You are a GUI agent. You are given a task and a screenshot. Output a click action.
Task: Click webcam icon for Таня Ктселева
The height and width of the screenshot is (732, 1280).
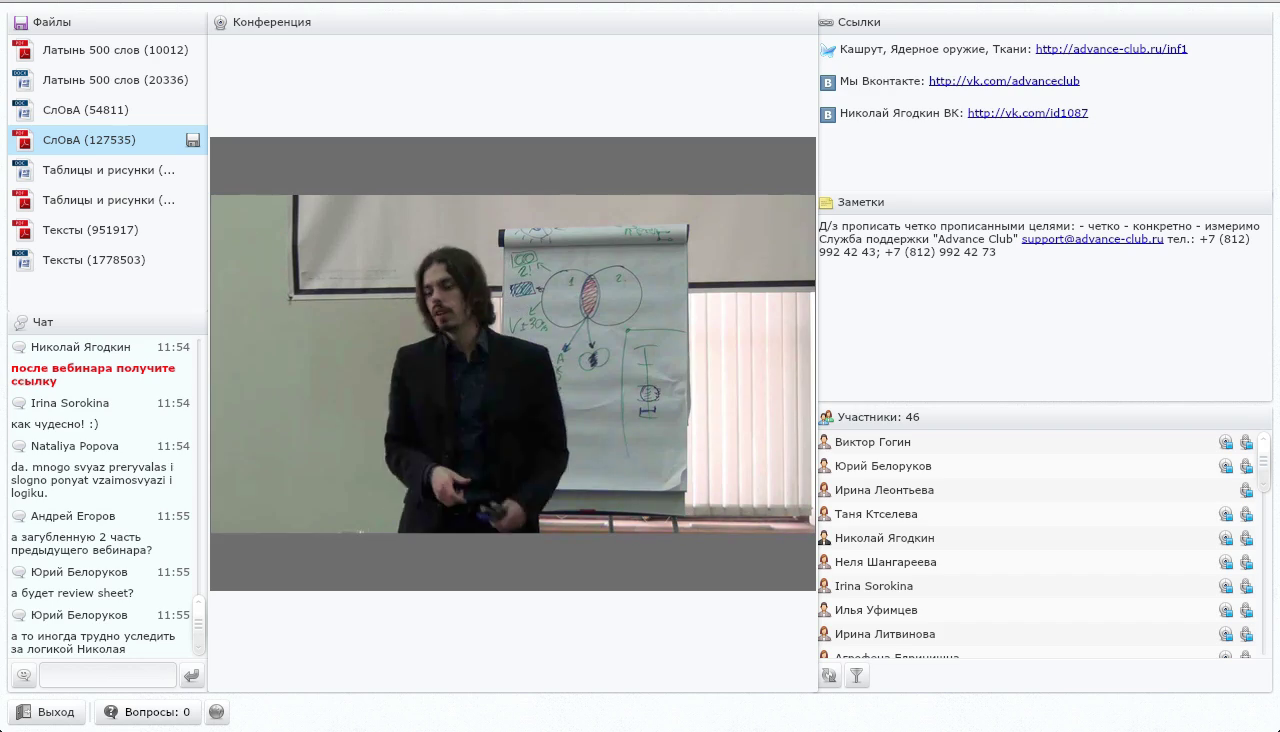click(x=1225, y=514)
